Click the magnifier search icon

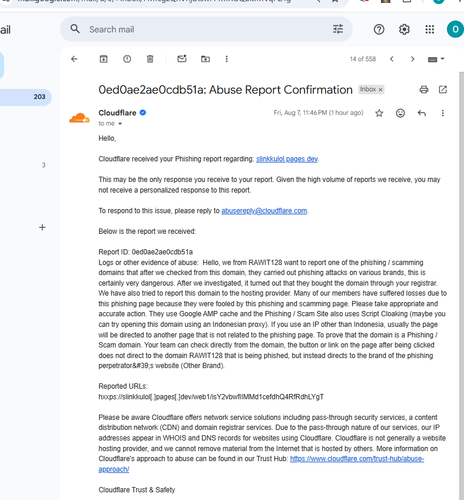(75, 29)
